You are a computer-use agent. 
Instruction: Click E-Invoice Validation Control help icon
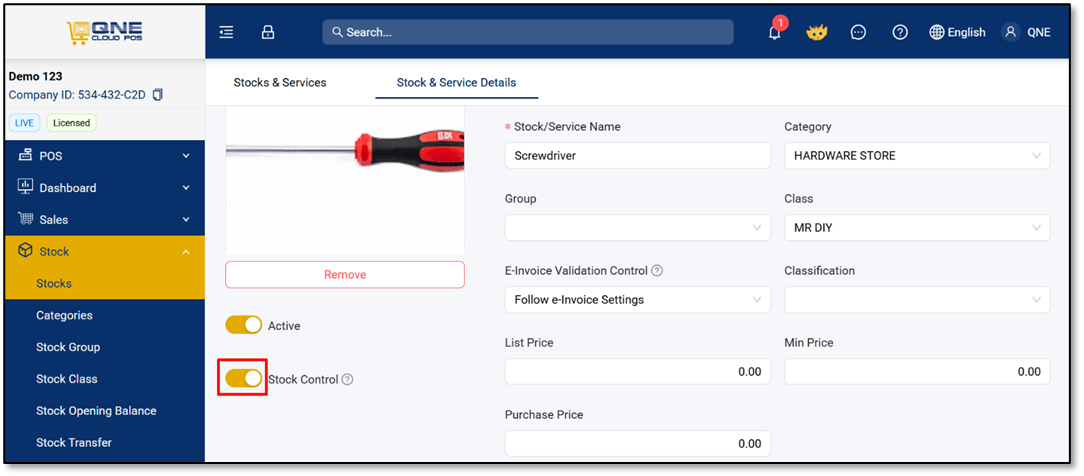(x=657, y=271)
